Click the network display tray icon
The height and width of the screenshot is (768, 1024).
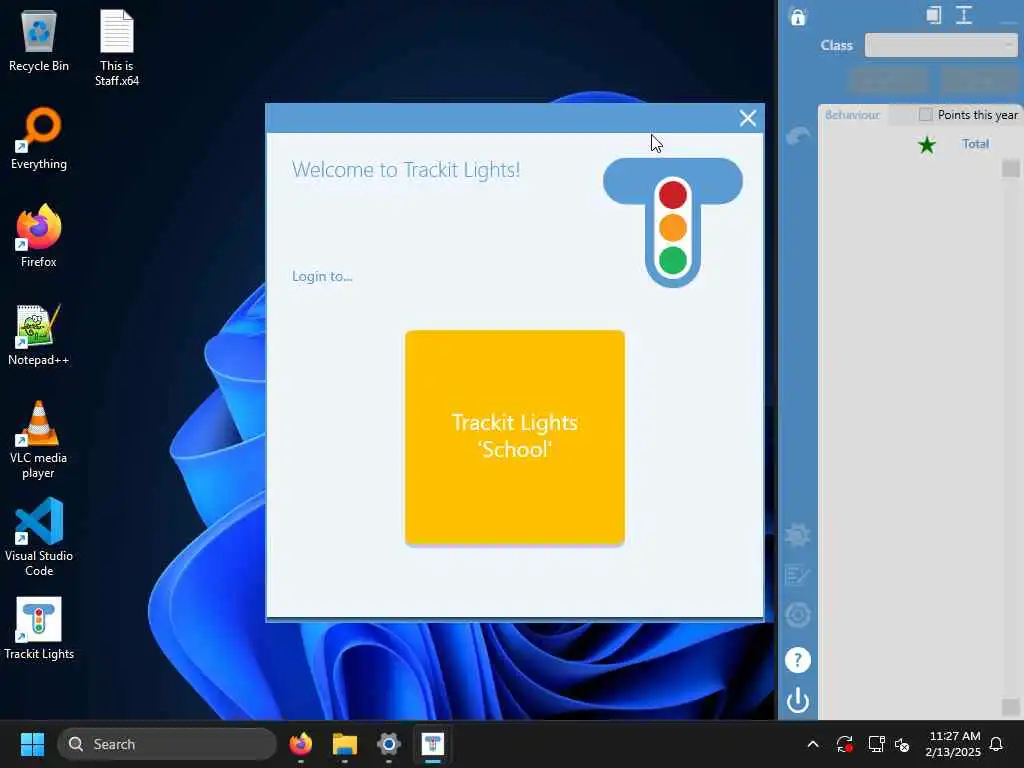tap(876, 744)
